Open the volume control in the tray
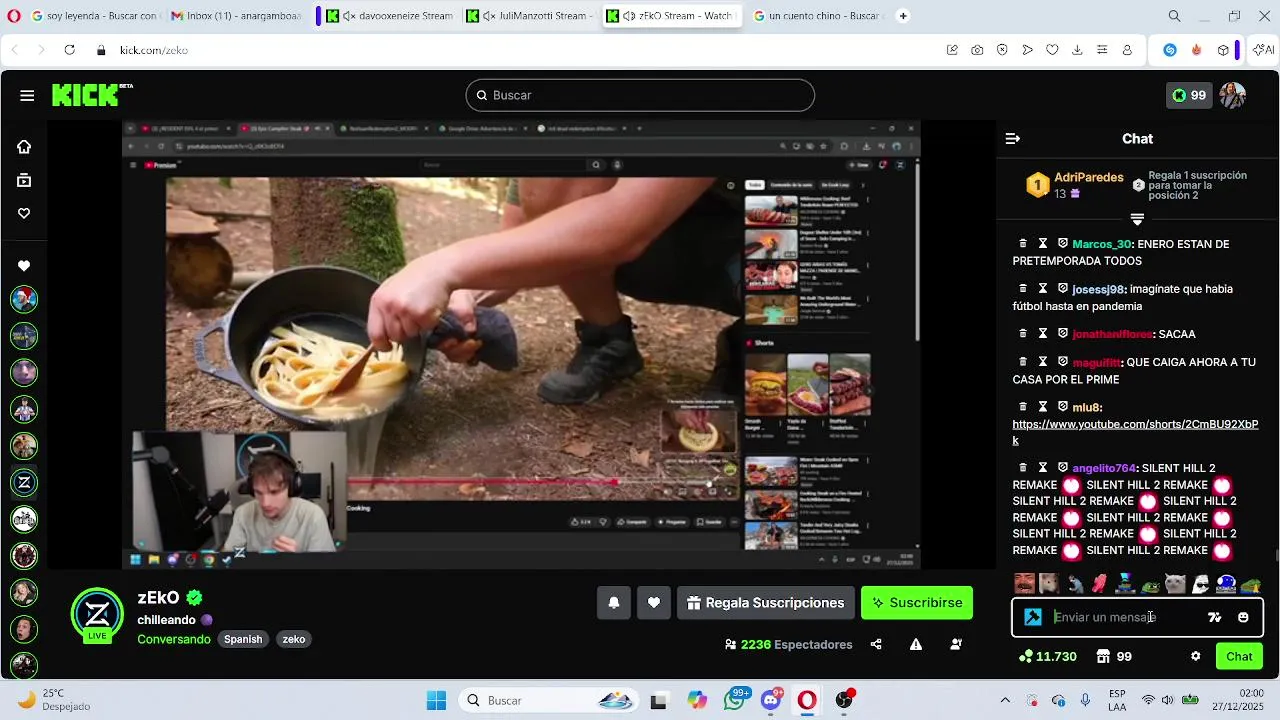1280x720 pixels. pyautogui.click(x=1167, y=700)
